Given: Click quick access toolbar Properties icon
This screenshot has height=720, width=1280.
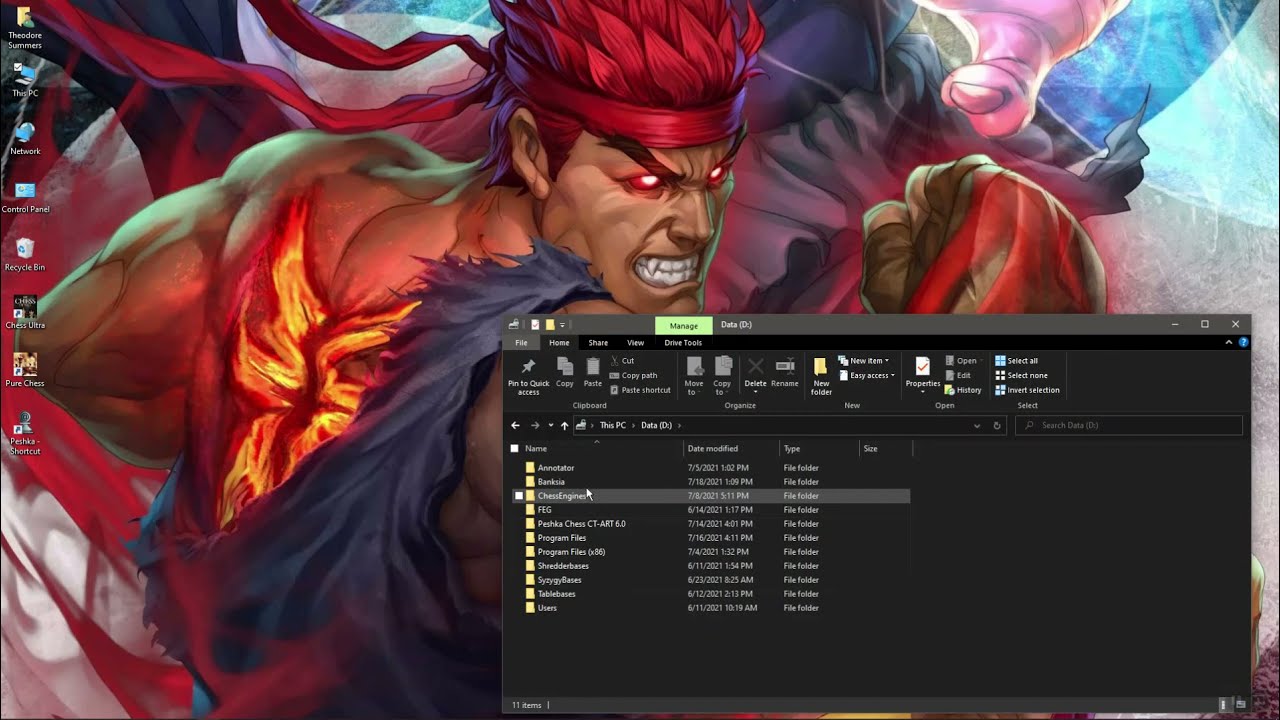Looking at the screenshot, I should coord(536,324).
